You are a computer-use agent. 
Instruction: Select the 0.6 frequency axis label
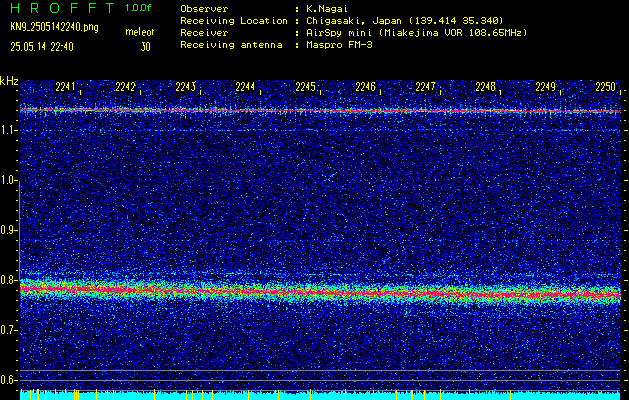pyautogui.click(x=8, y=380)
